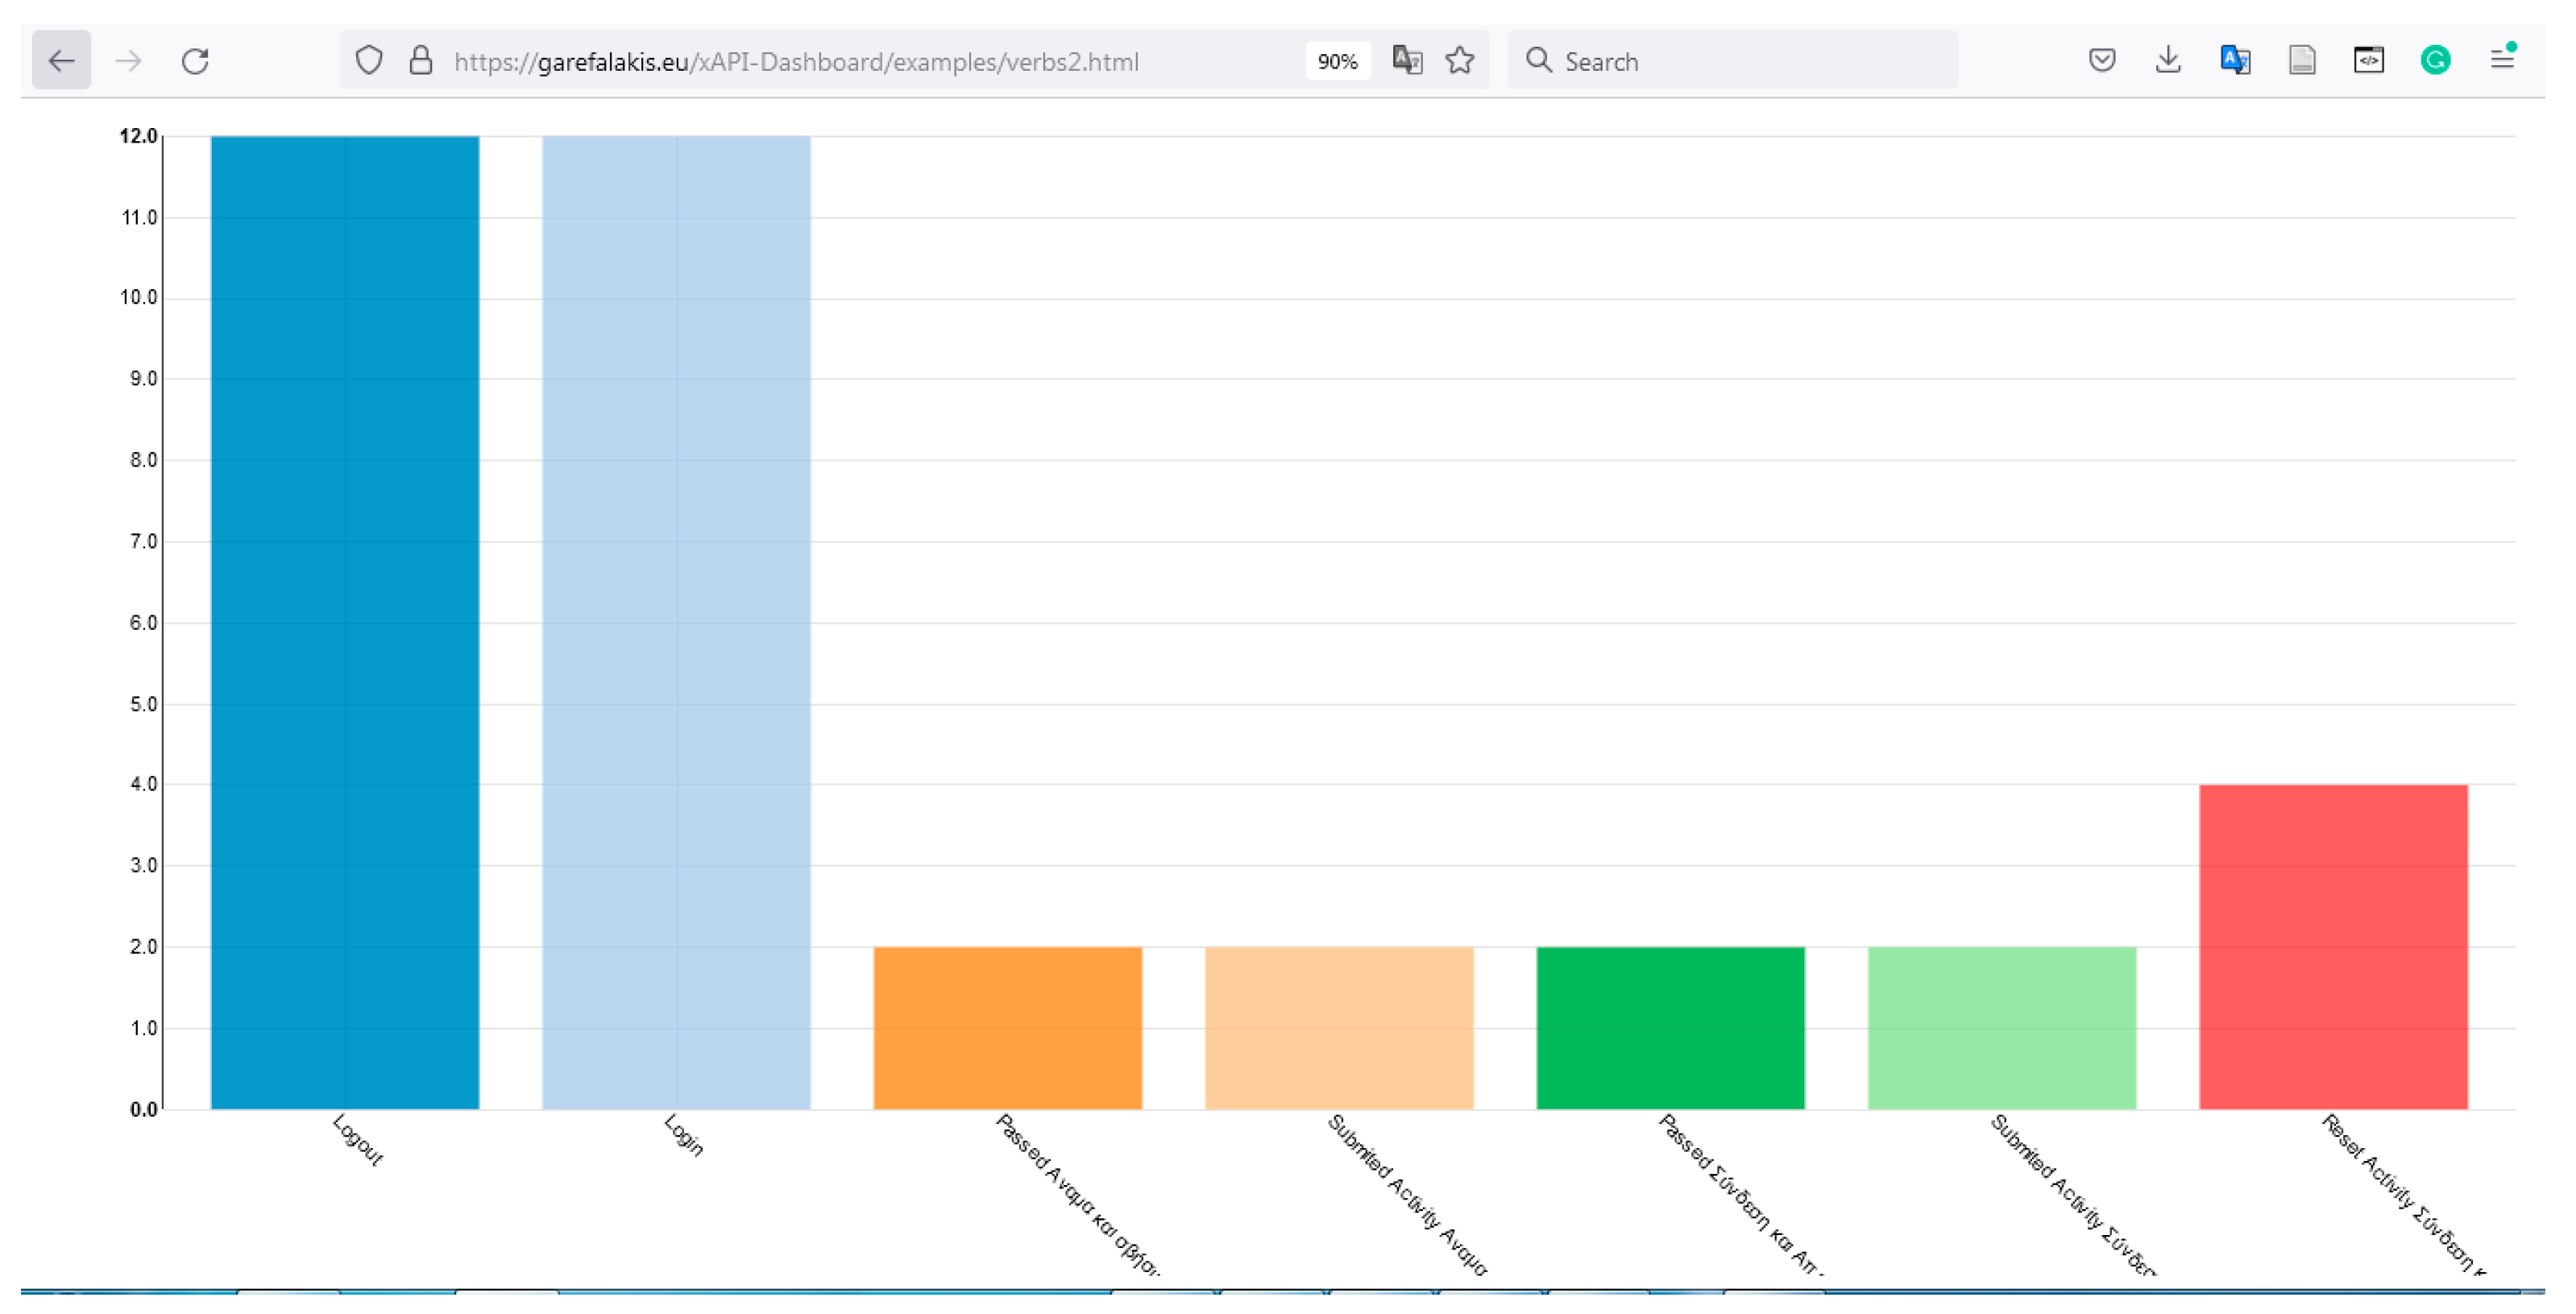Click the blue translator extension icon
Viewport: 2576px width, 1314px height.
[2235, 61]
